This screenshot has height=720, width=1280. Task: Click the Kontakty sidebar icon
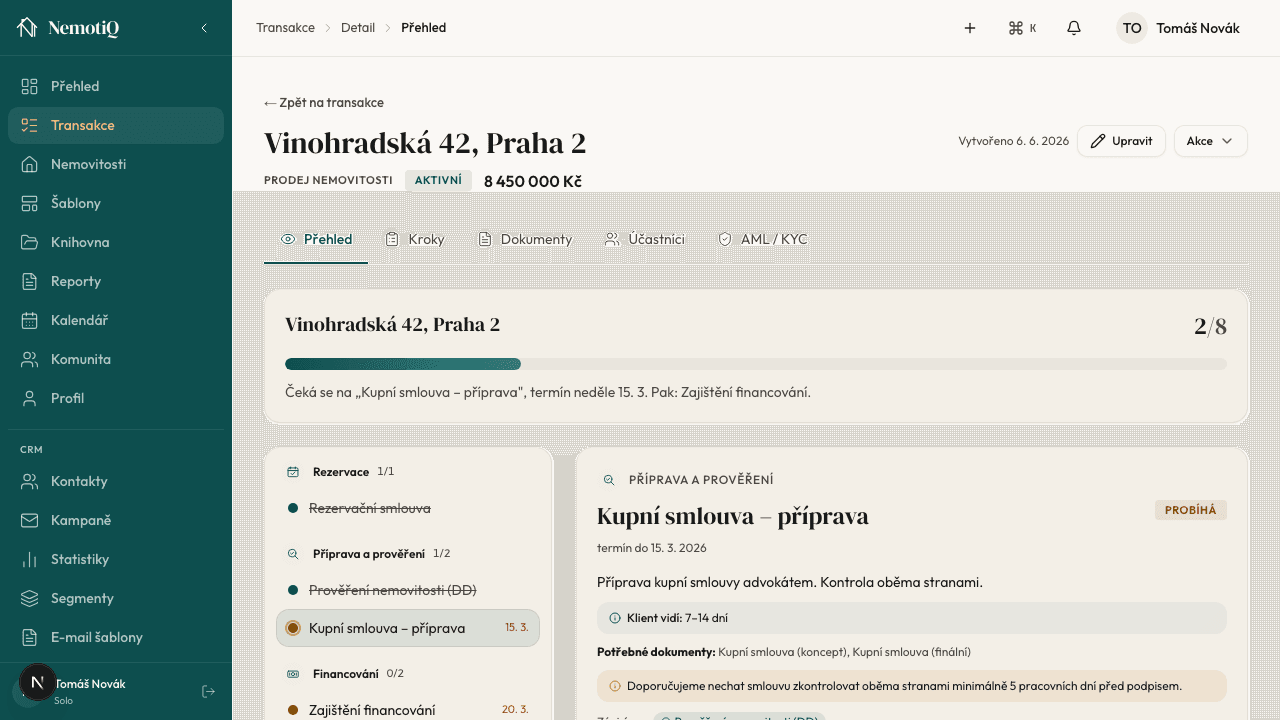30,481
